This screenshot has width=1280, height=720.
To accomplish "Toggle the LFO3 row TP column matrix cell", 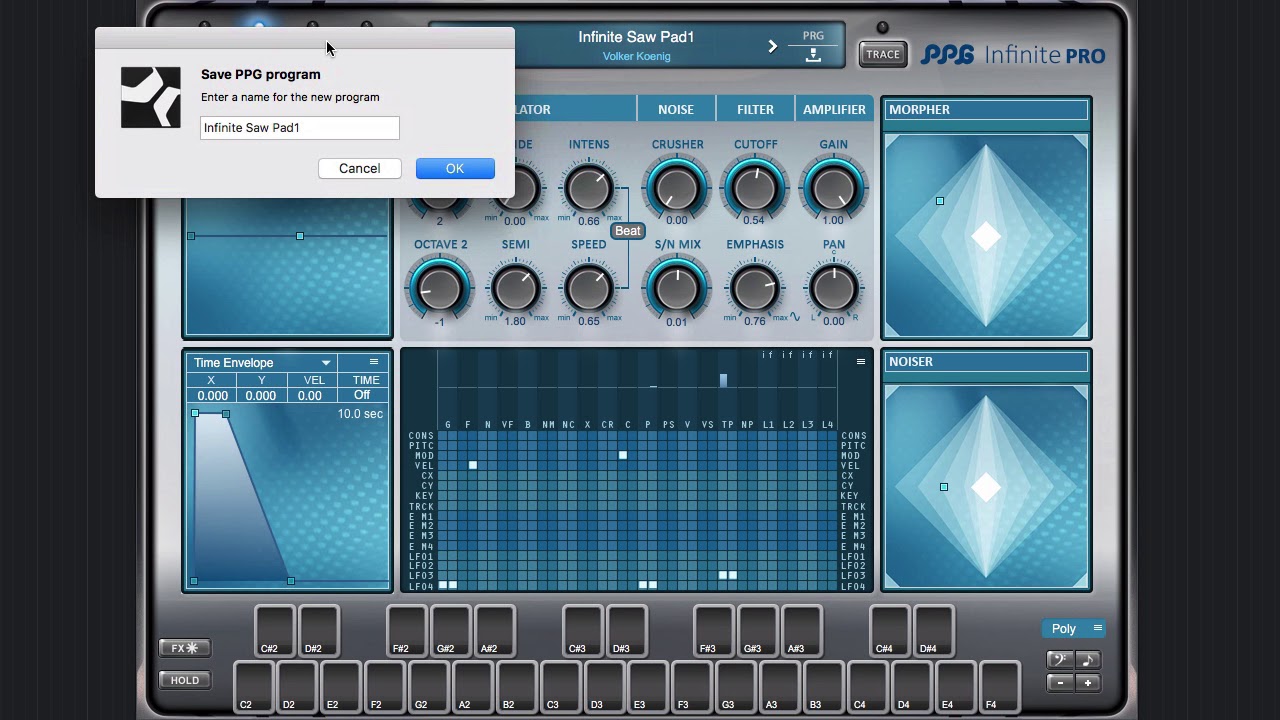I will pyautogui.click(x=723, y=575).
